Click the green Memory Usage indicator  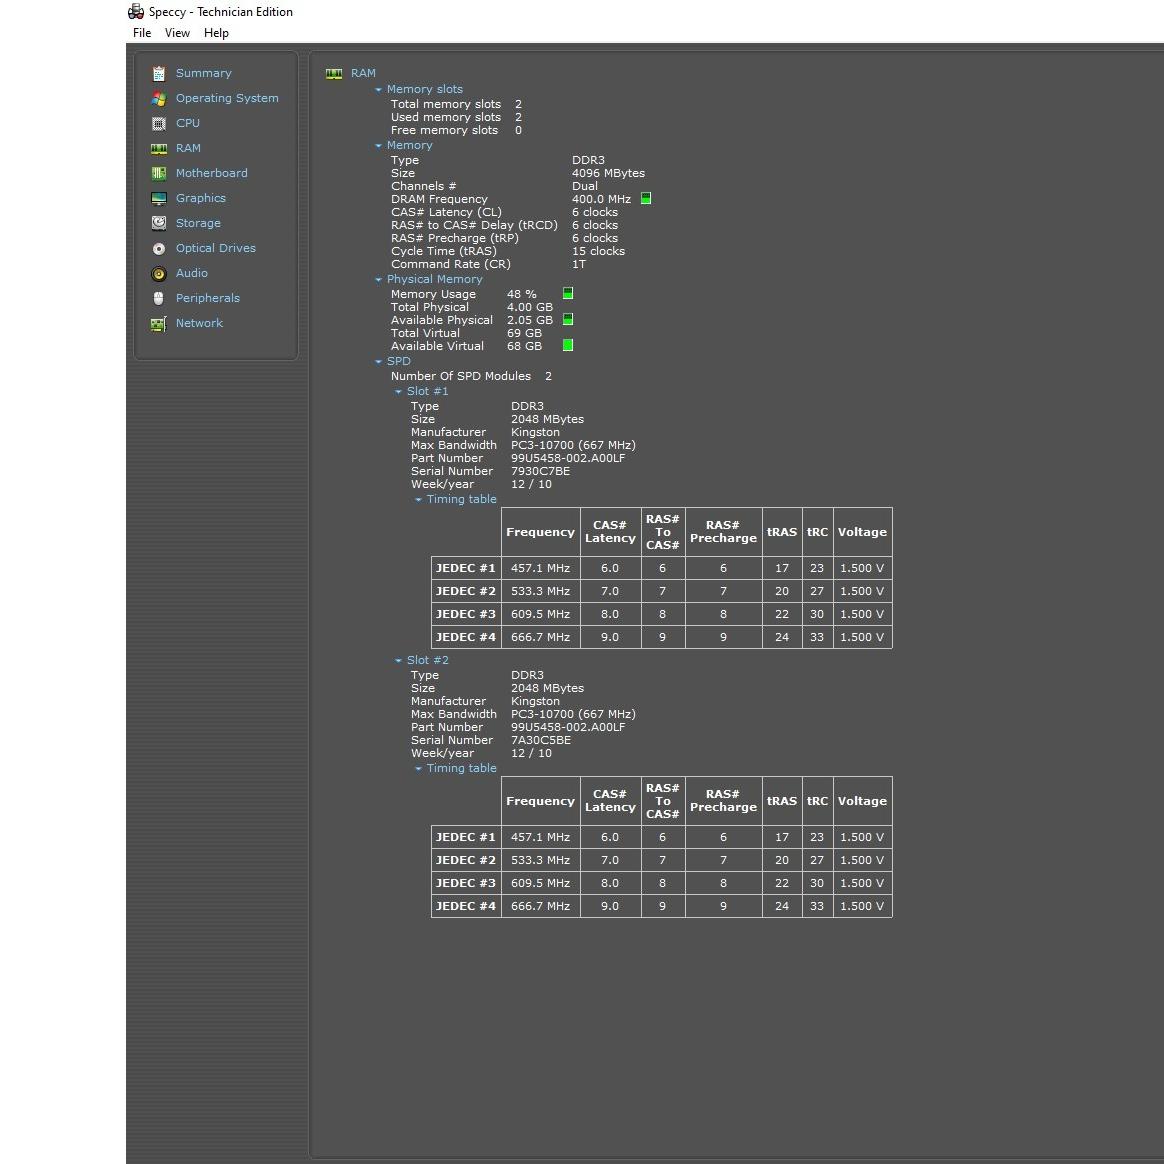568,294
